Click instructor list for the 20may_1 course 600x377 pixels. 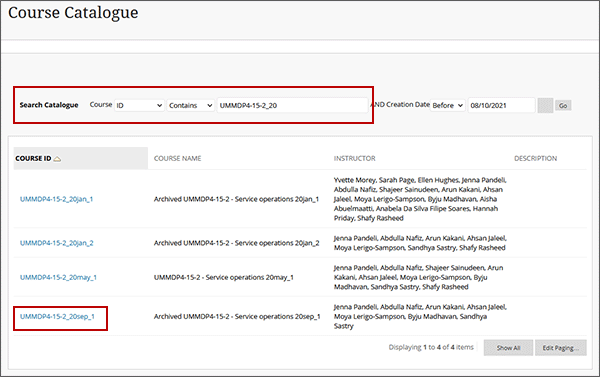pyautogui.click(x=419, y=277)
